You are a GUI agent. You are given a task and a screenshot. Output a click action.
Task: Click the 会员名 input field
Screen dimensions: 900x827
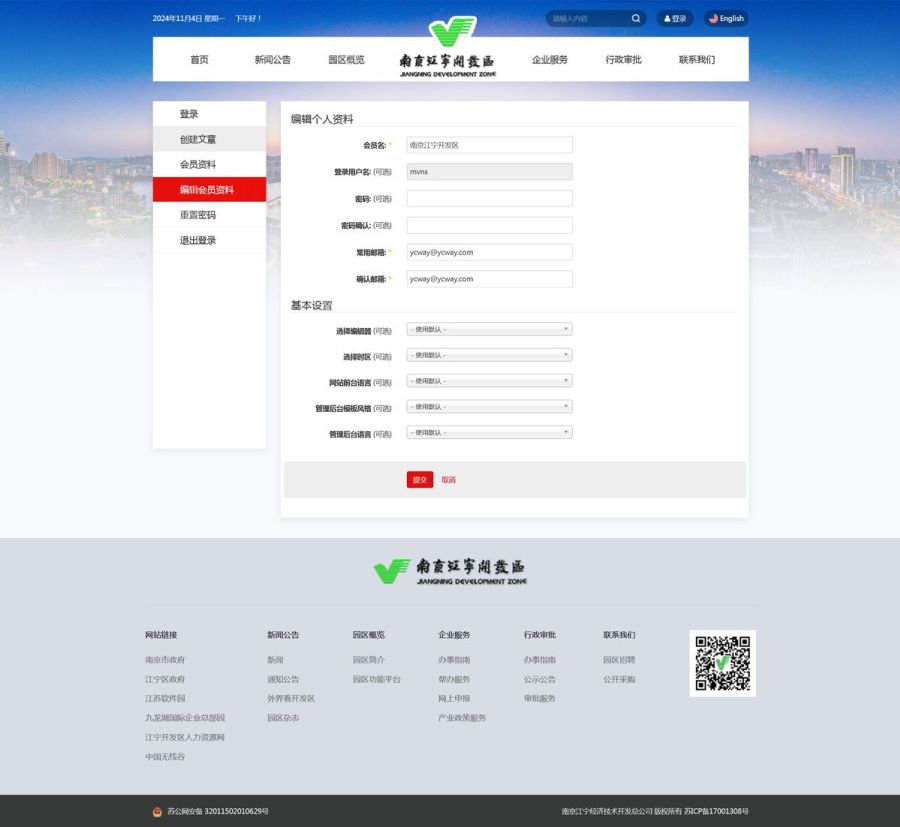coord(489,144)
